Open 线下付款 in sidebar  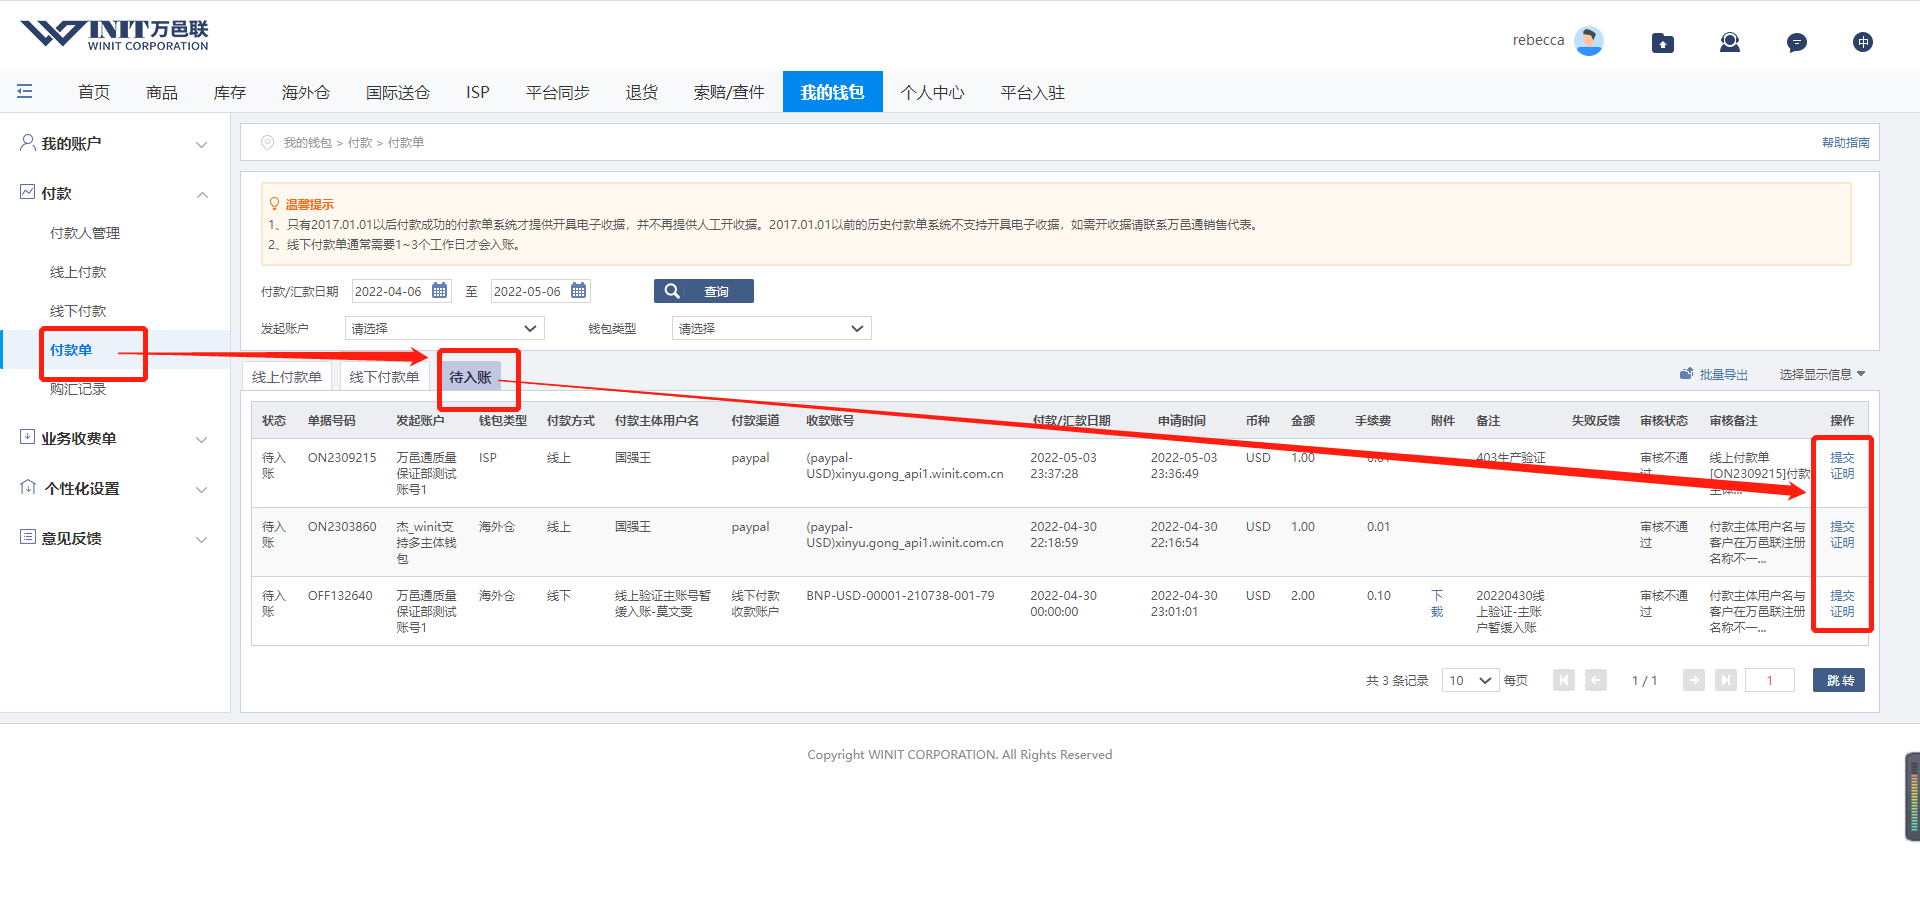coord(78,311)
